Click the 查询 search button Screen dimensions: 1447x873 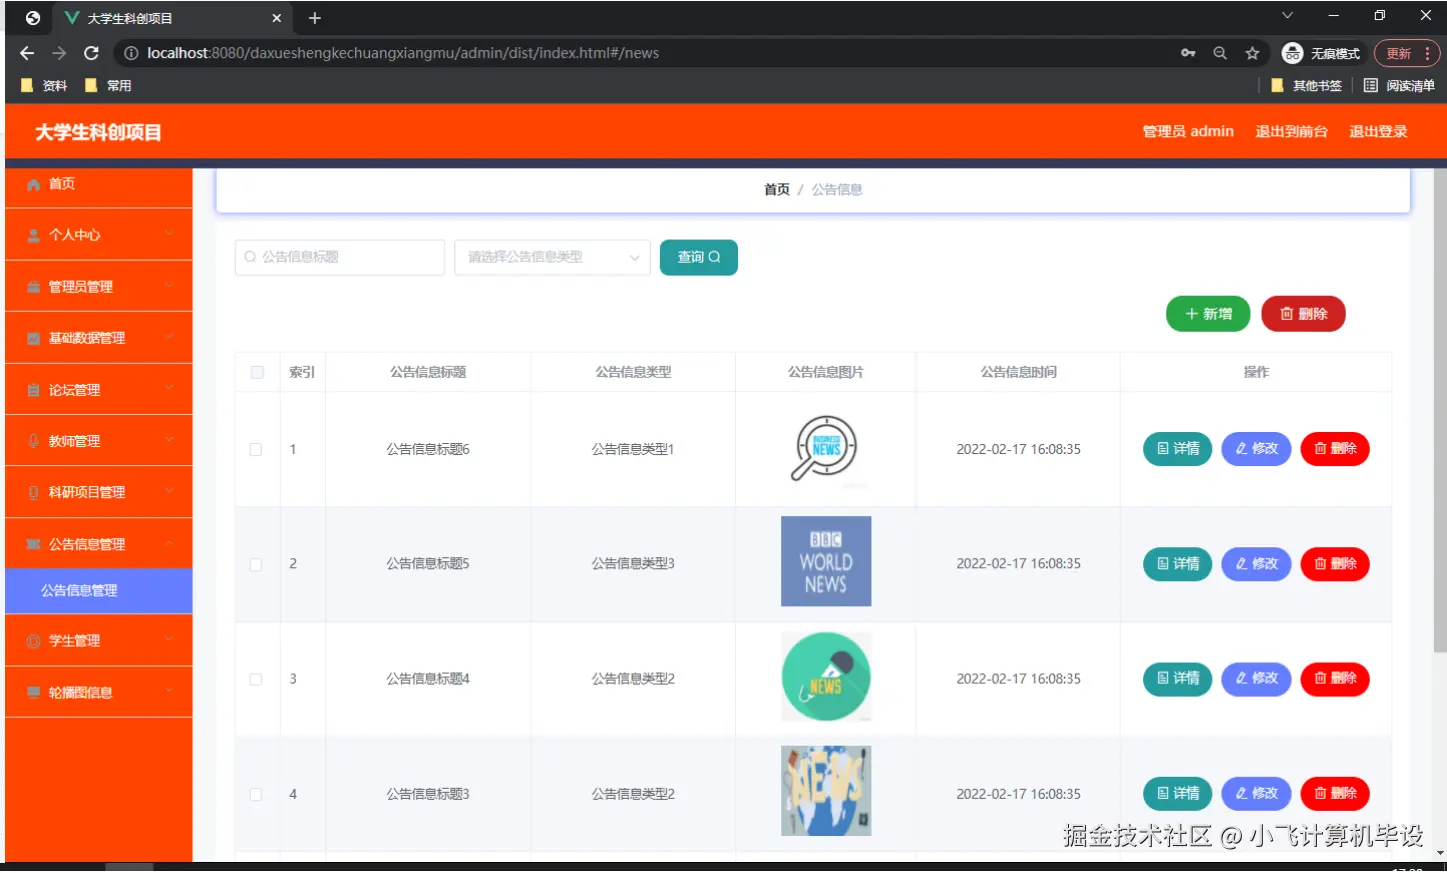coord(699,257)
